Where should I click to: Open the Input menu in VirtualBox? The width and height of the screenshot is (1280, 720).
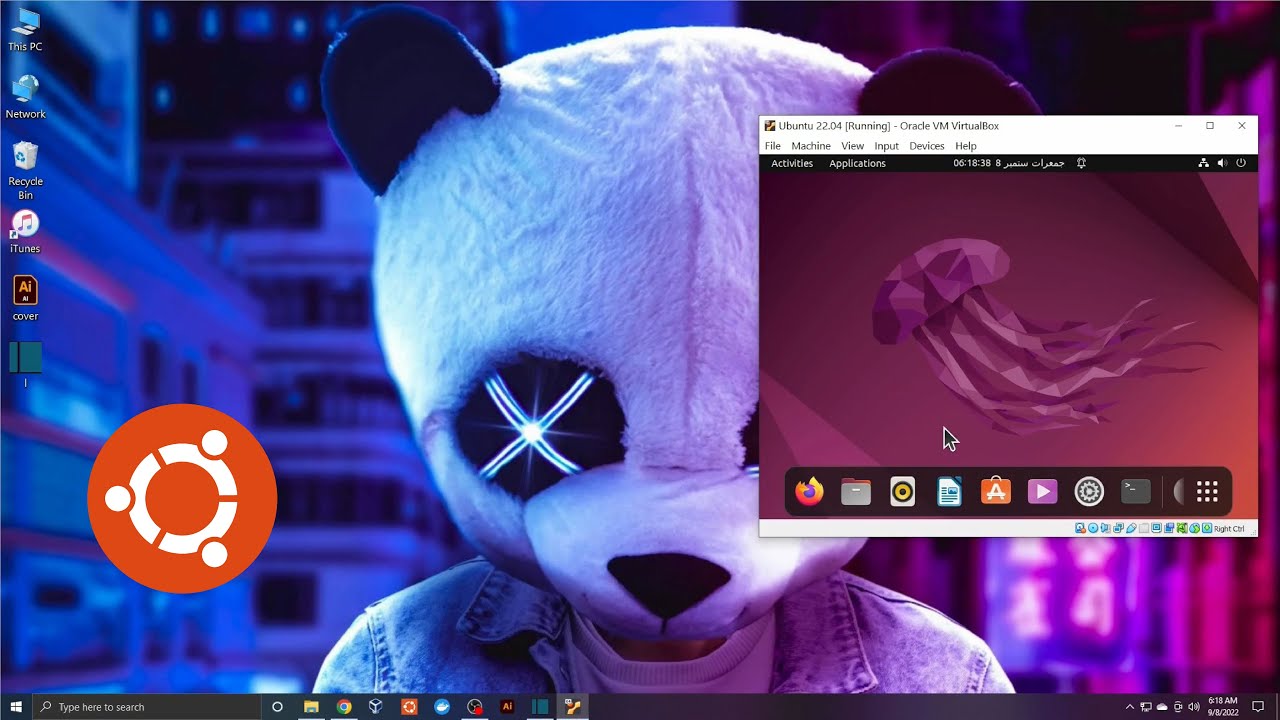click(886, 146)
